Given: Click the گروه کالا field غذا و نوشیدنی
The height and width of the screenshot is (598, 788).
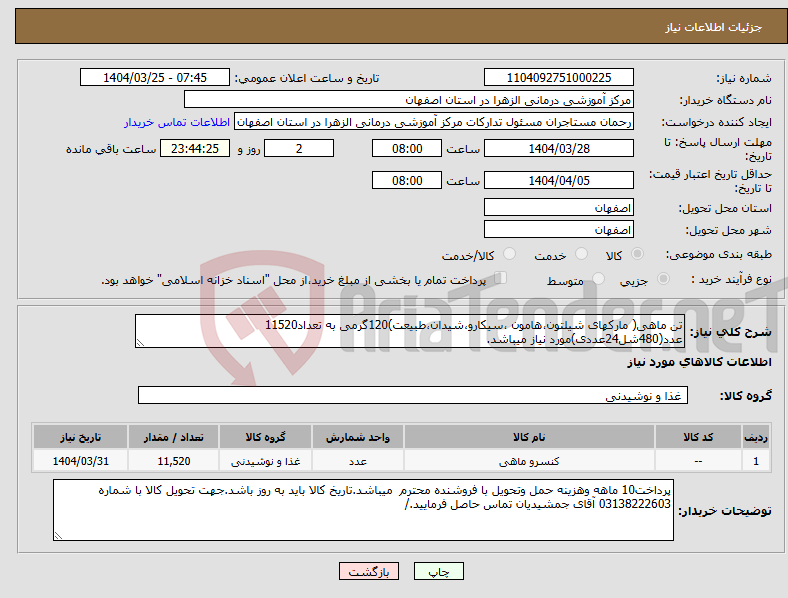Looking at the screenshot, I should (x=413, y=395).
